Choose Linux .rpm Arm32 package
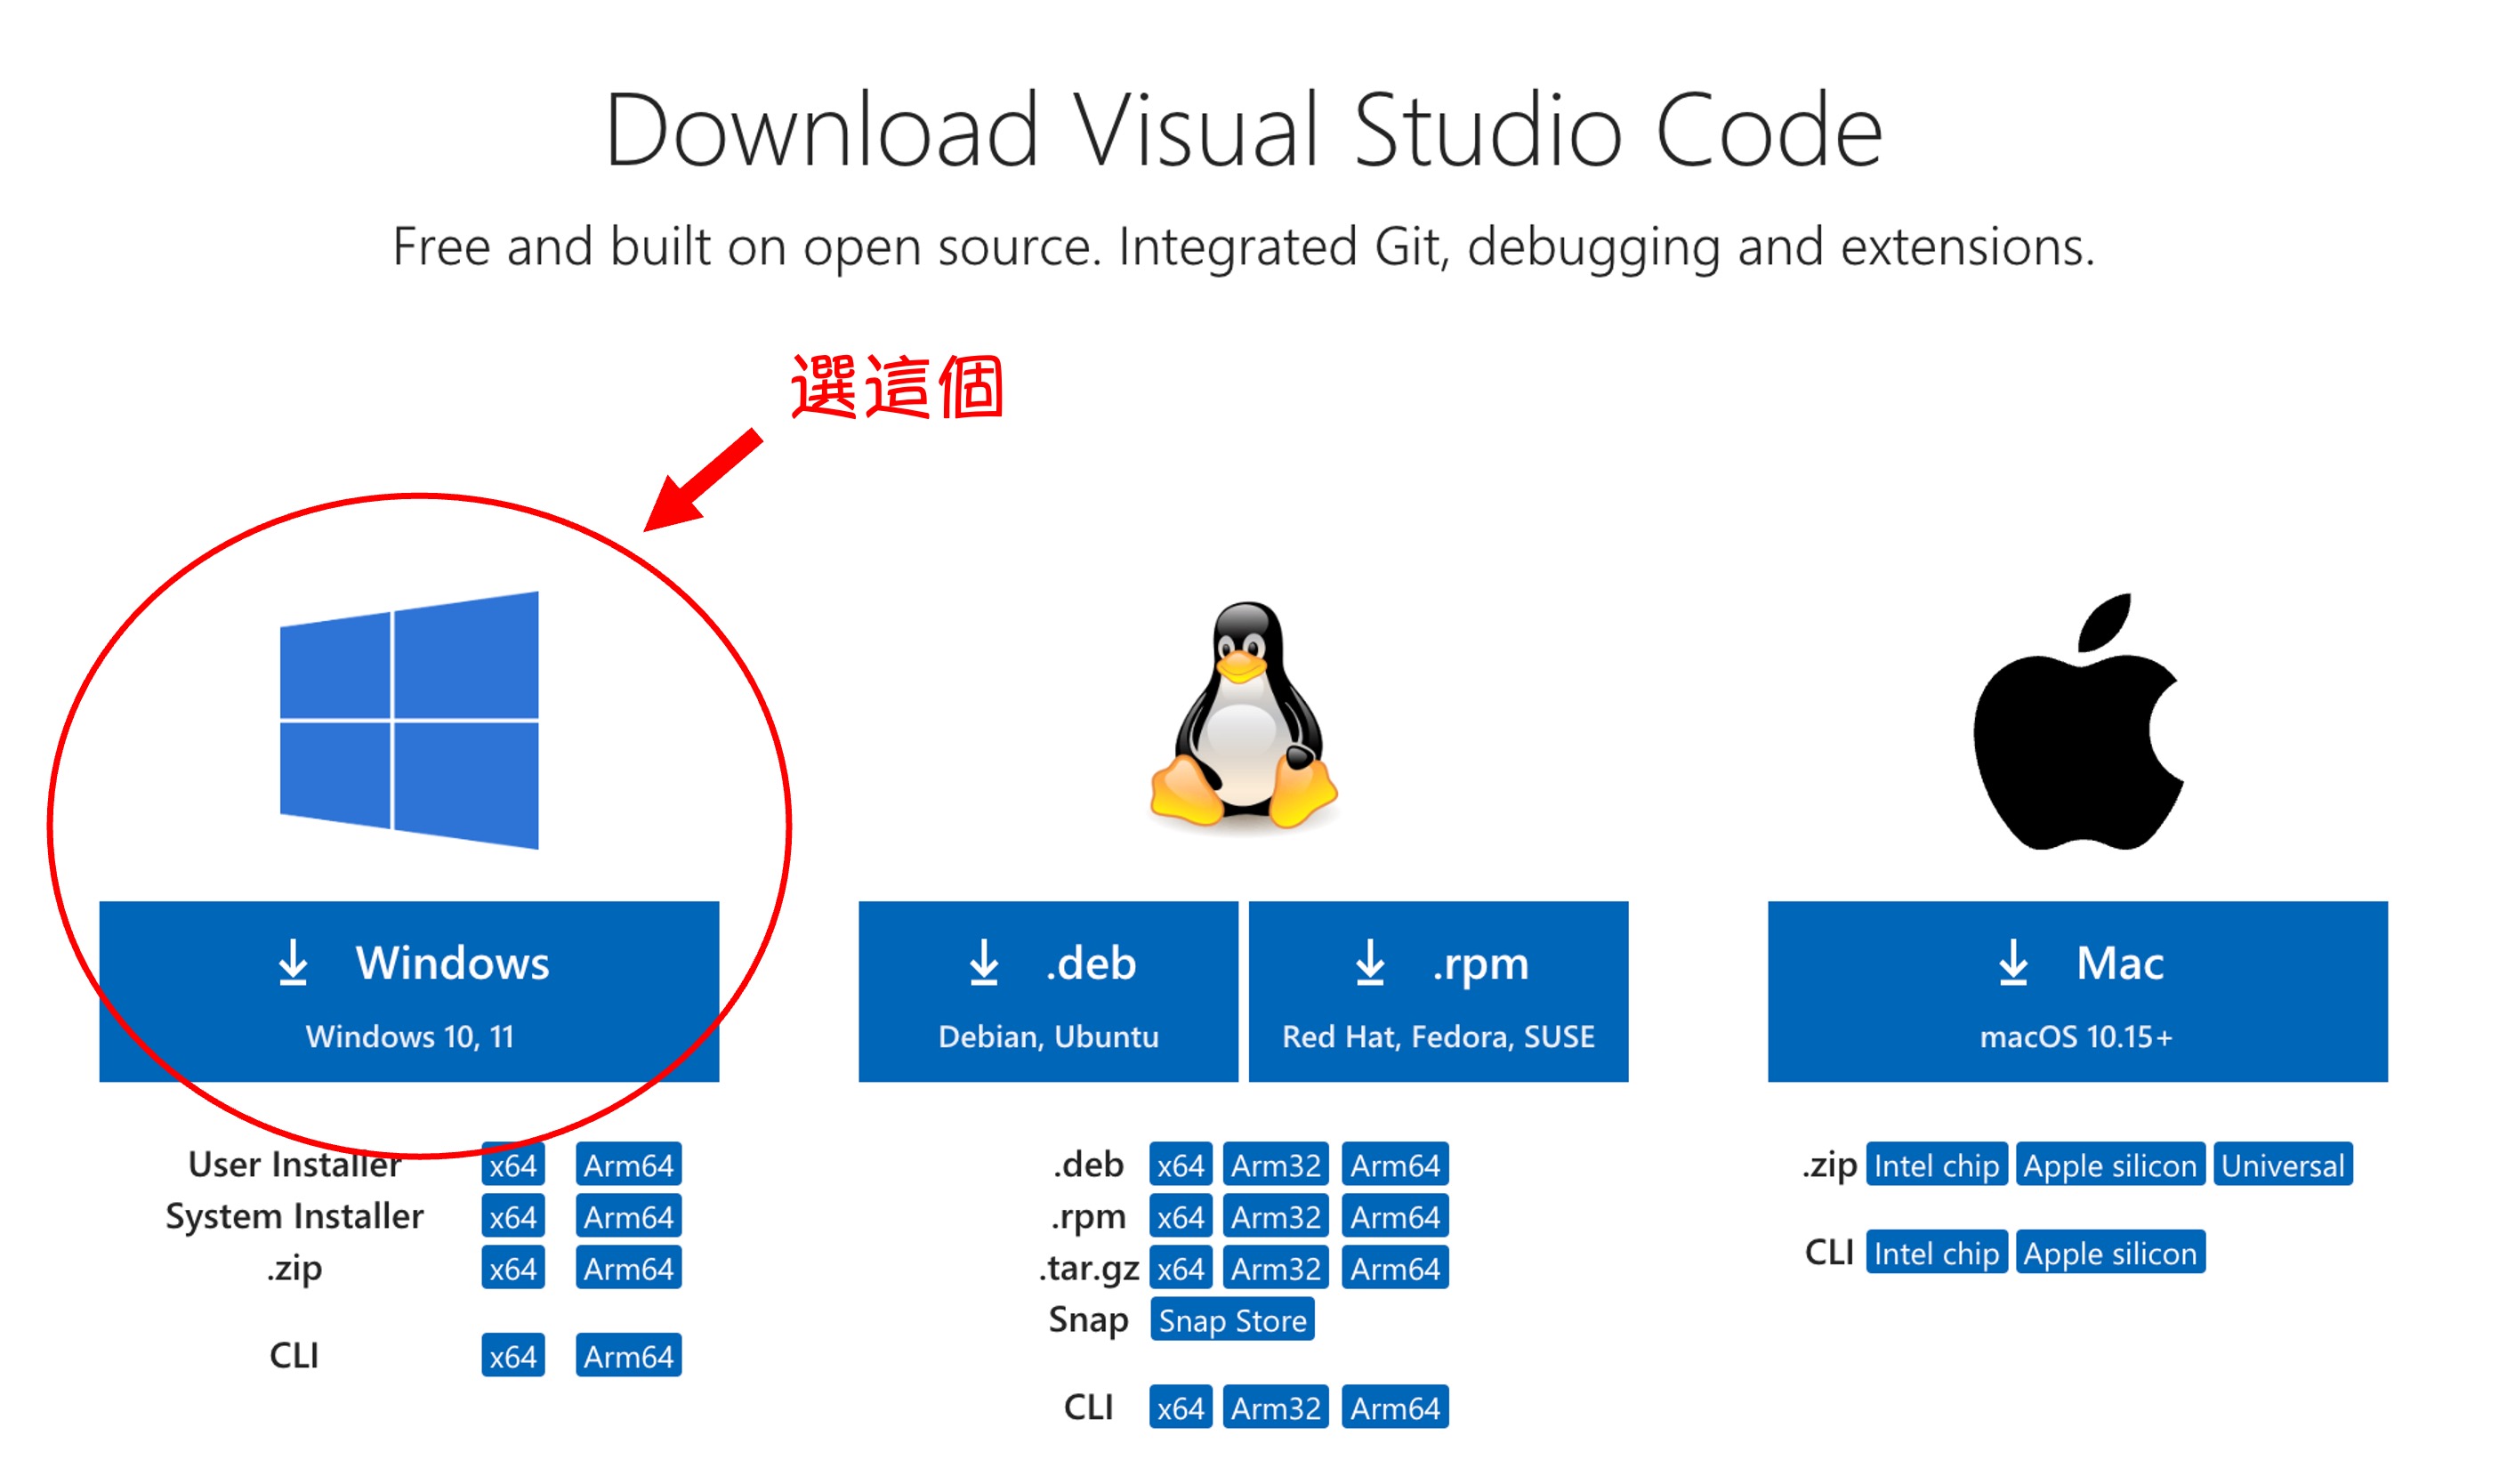 click(1275, 1217)
